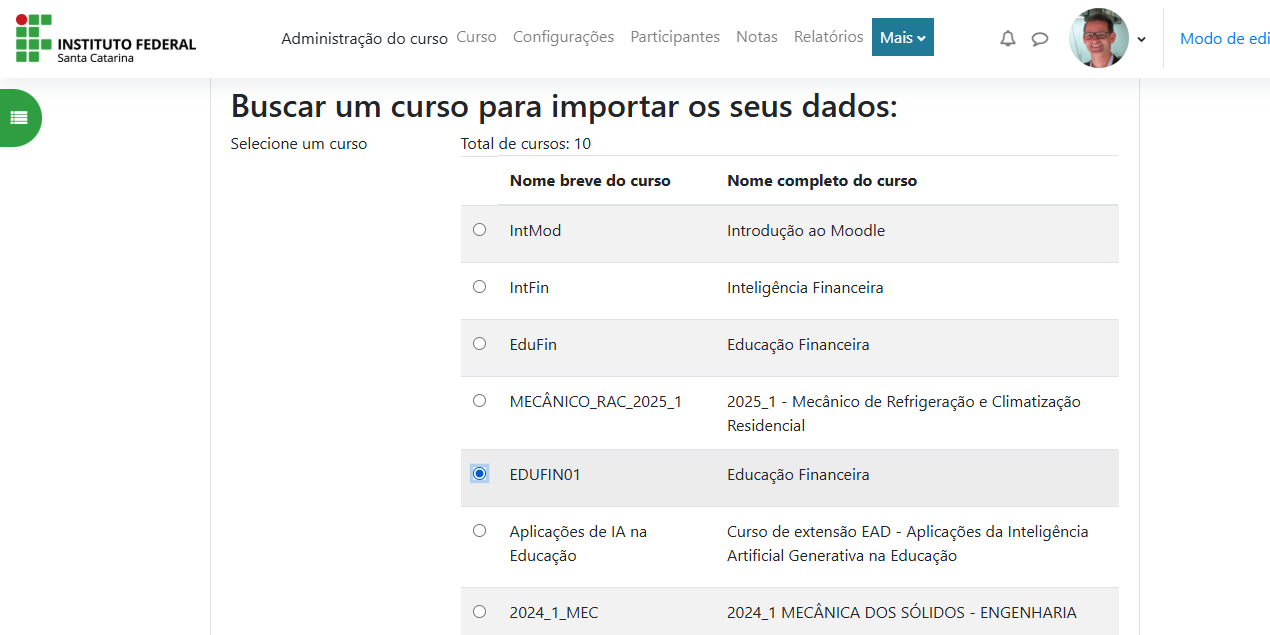The image size is (1270, 635).
Task: Open the green course index drawer
Action: point(20,118)
